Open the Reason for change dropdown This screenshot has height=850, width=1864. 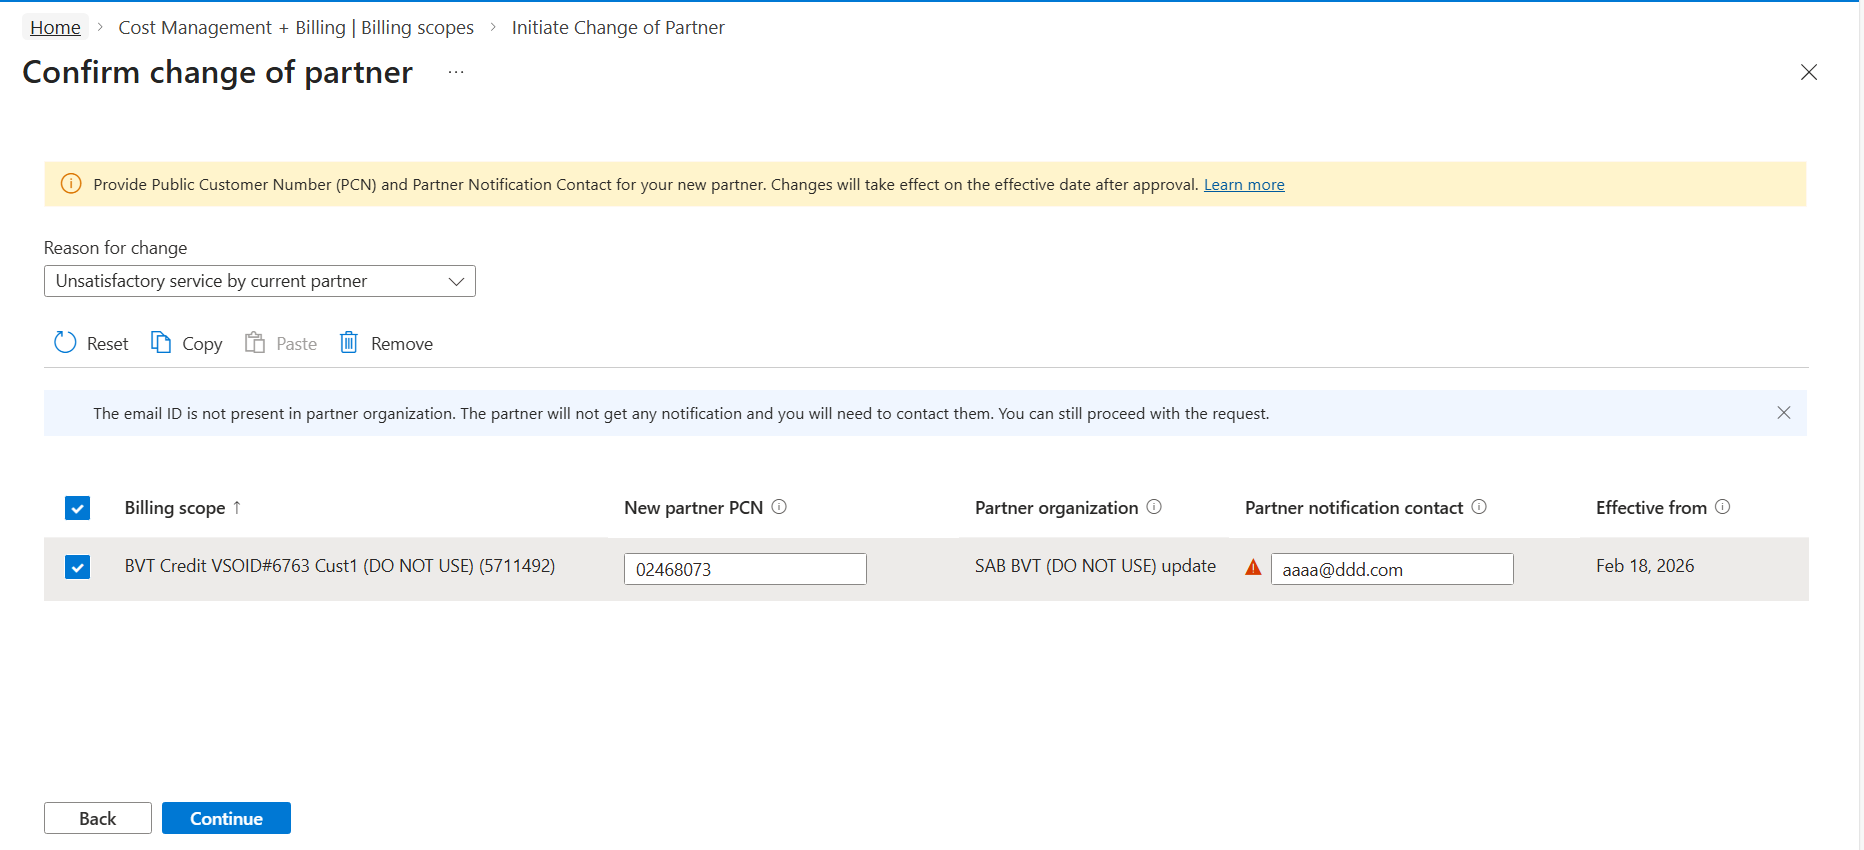259,281
